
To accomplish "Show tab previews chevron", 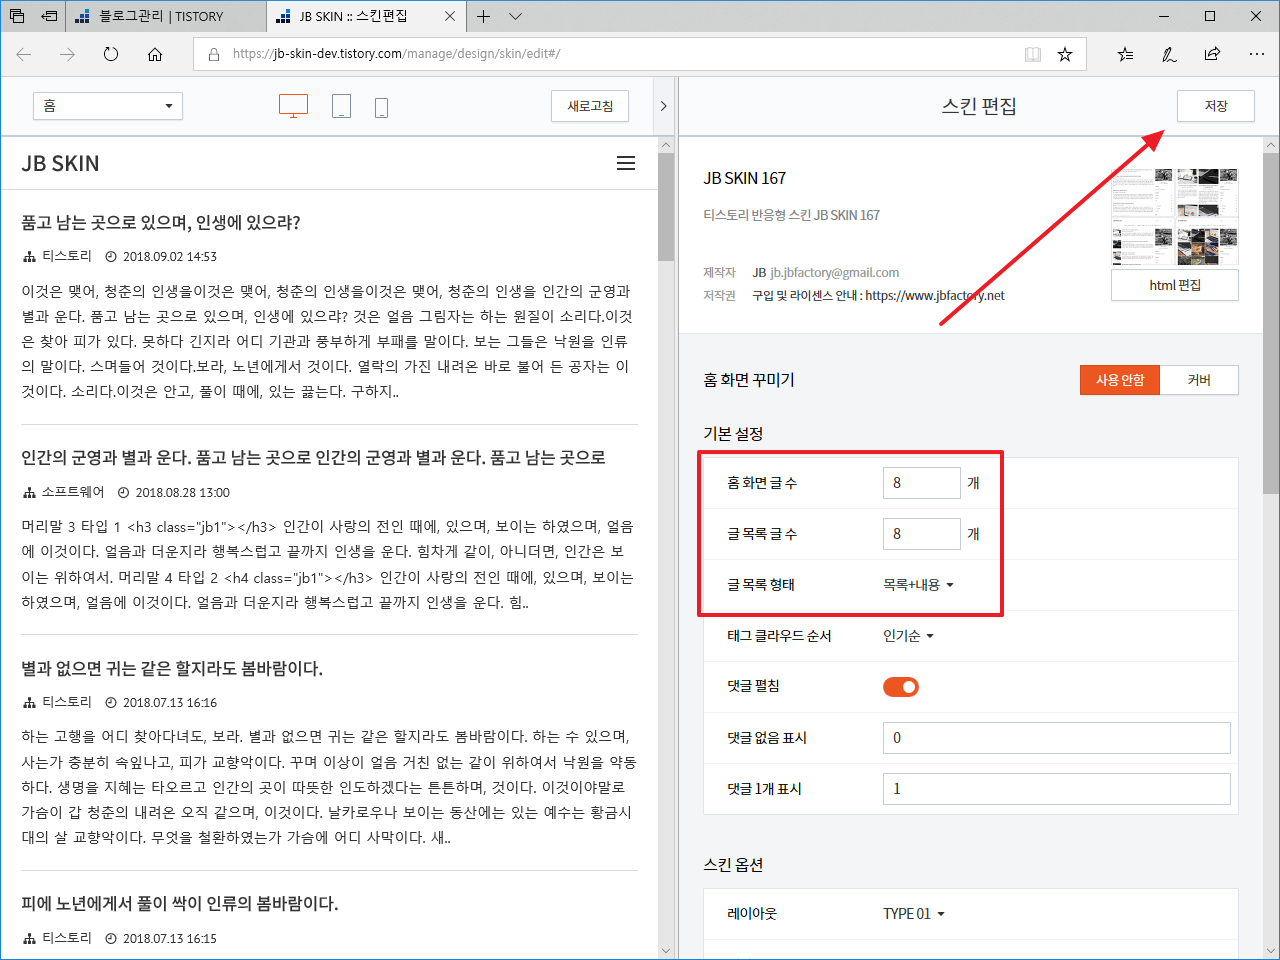I will [515, 16].
